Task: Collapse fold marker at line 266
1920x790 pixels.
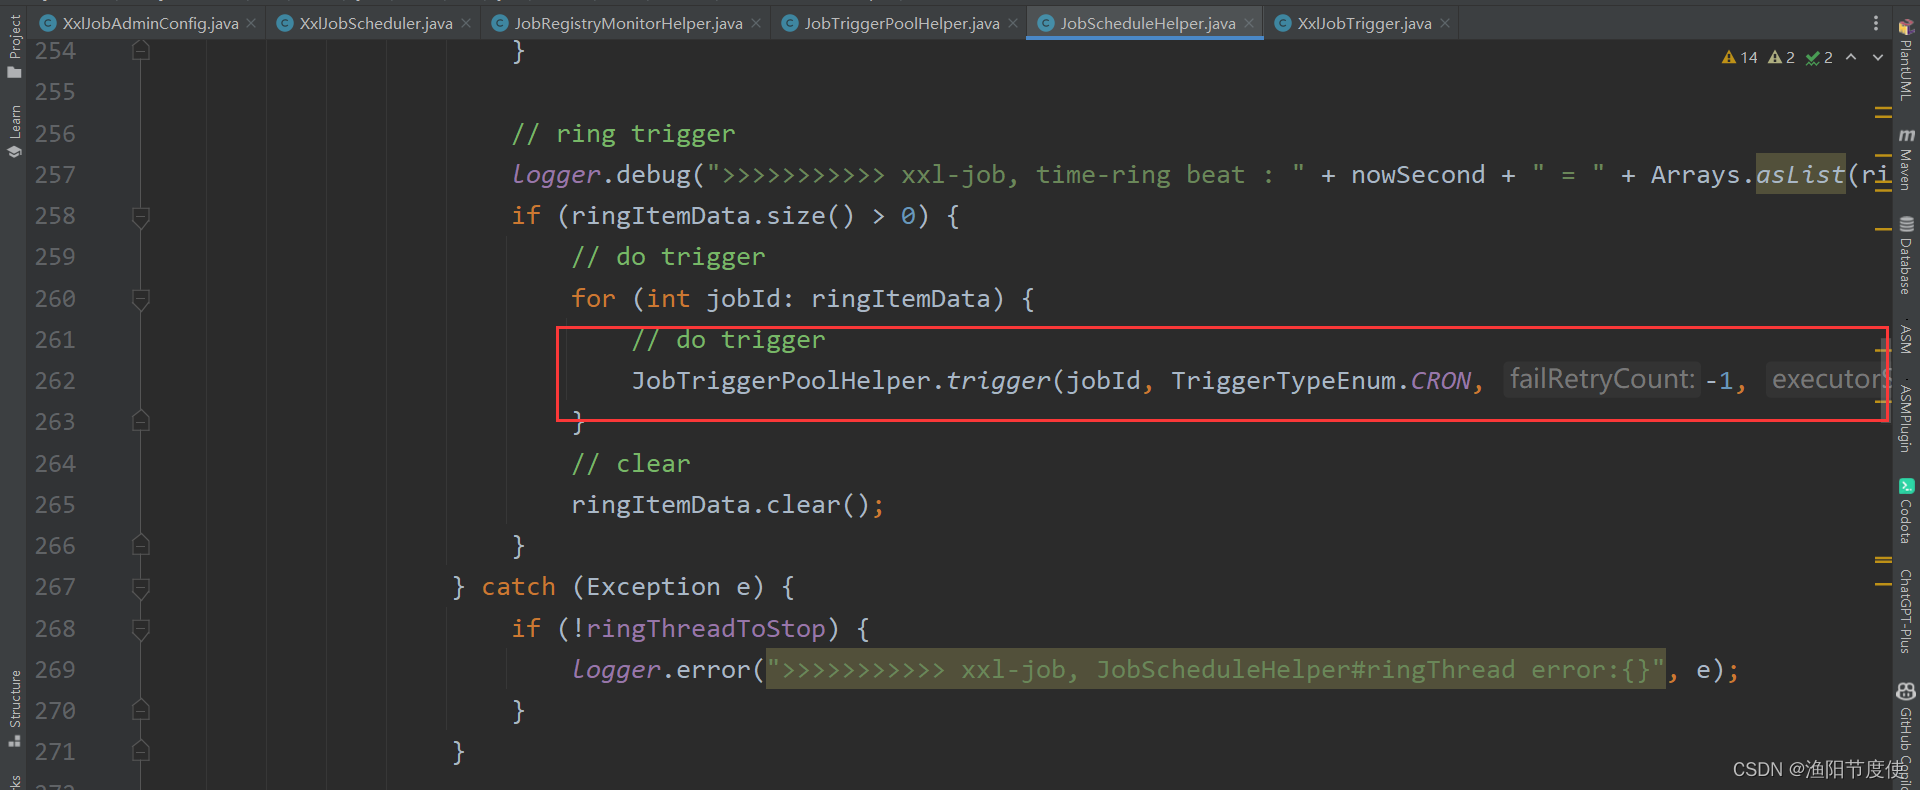Action: point(141,545)
